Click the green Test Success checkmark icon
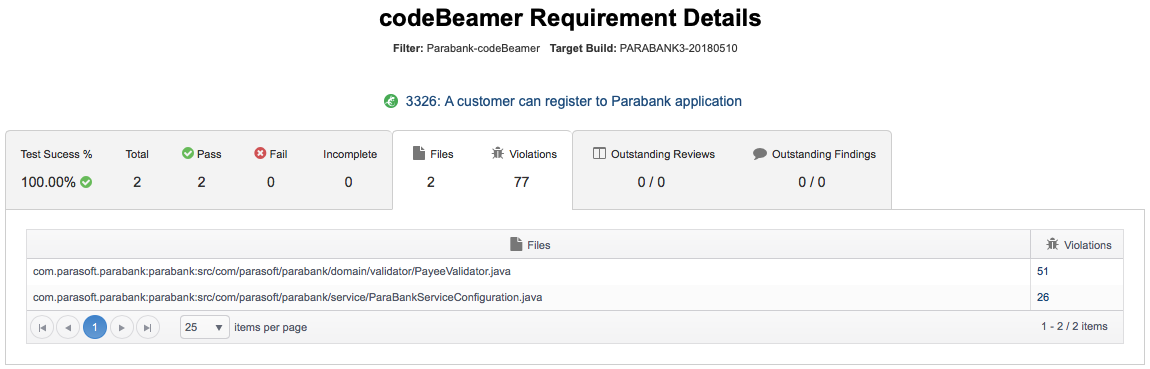The width and height of the screenshot is (1150, 369). point(86,182)
